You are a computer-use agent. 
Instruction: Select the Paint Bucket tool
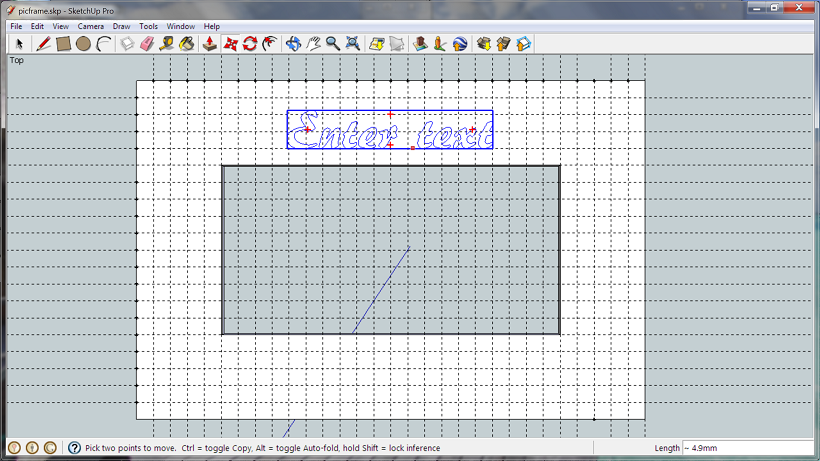point(187,44)
